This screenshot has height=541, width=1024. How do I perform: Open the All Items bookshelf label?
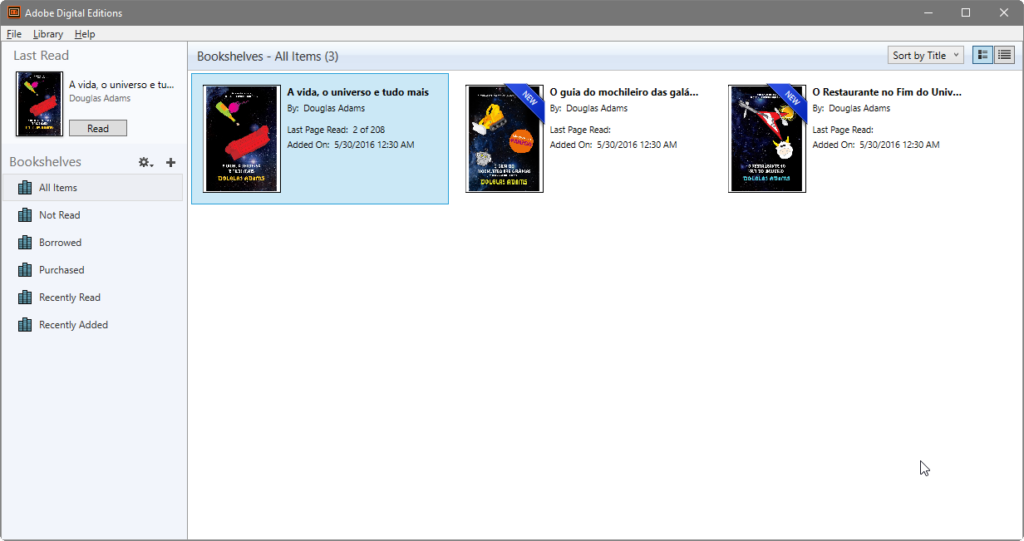58,188
